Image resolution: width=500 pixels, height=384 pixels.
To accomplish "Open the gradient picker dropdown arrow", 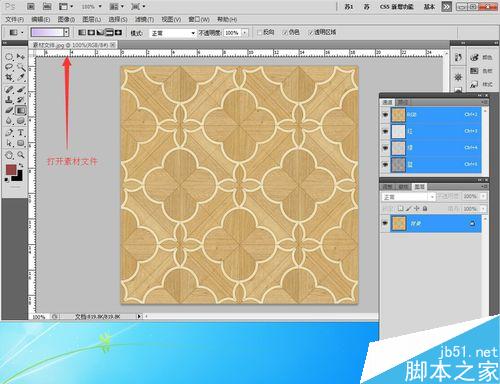I will click(66, 32).
